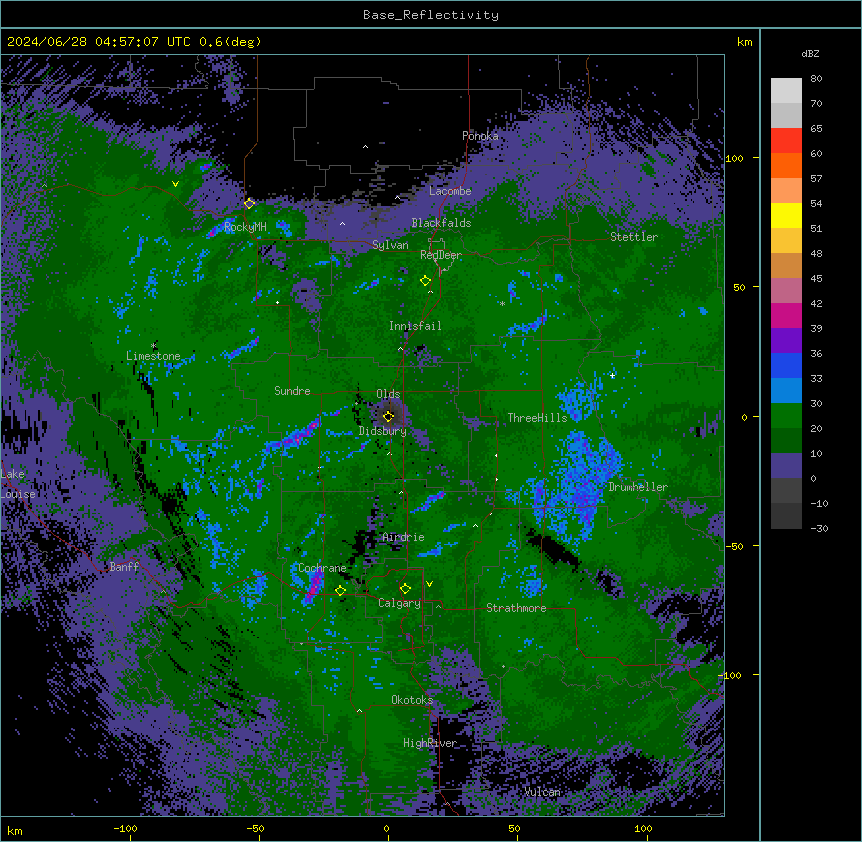Click the Vulcan city label

(x=543, y=792)
